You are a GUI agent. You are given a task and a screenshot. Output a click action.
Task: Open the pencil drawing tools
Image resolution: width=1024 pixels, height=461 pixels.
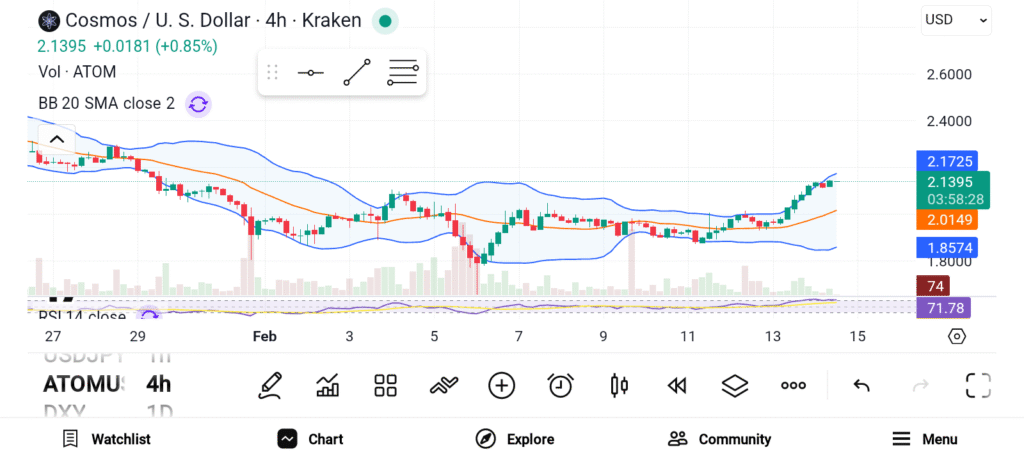click(x=269, y=385)
